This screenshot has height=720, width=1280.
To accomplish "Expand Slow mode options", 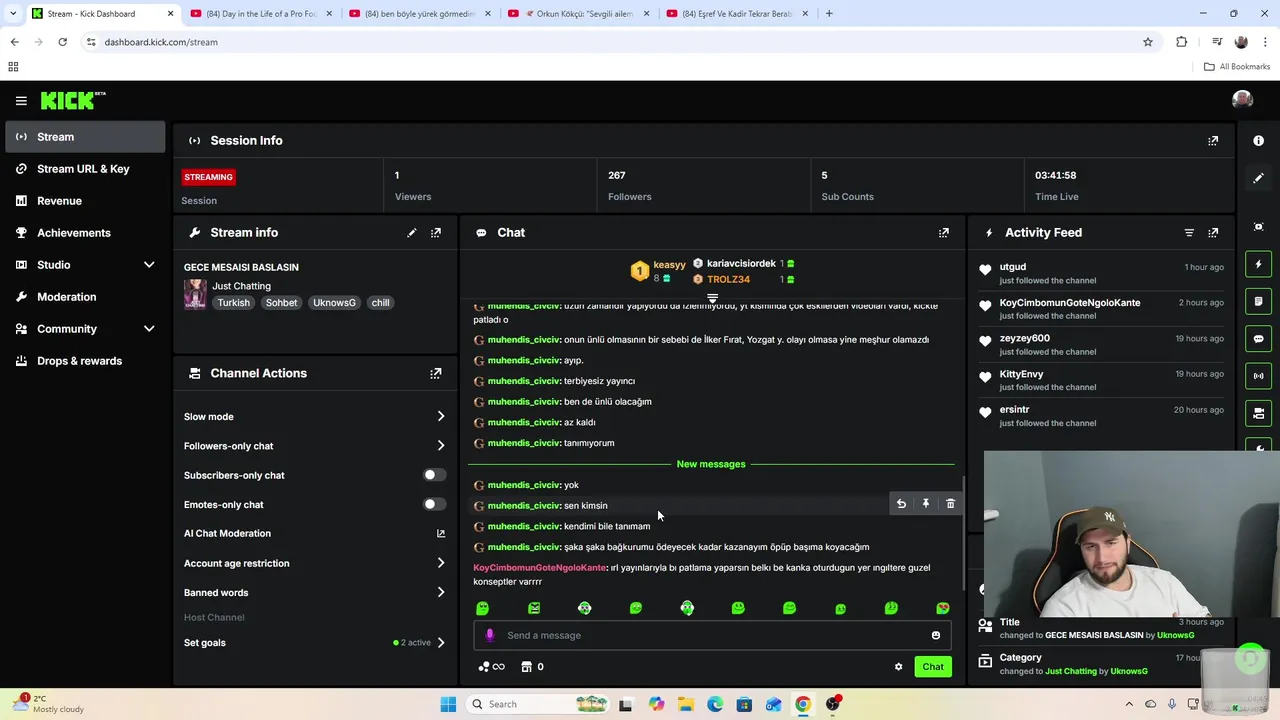I will pyautogui.click(x=441, y=416).
